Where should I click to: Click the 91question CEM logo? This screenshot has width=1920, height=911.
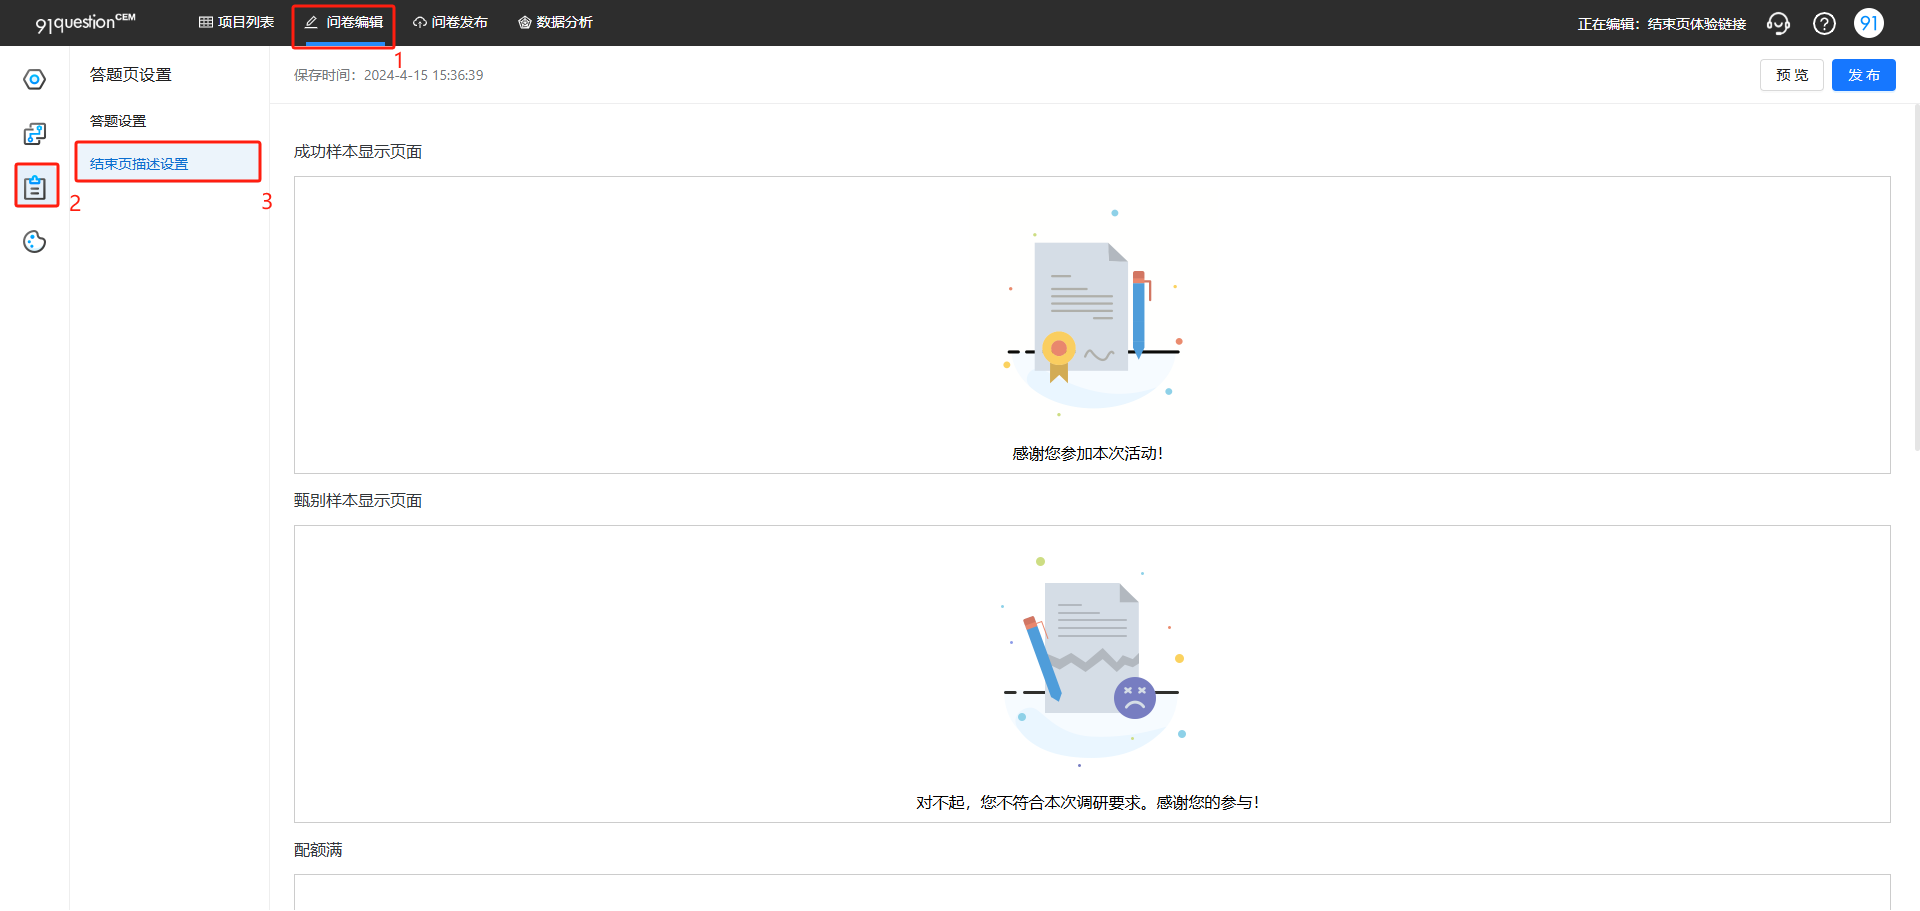point(85,22)
